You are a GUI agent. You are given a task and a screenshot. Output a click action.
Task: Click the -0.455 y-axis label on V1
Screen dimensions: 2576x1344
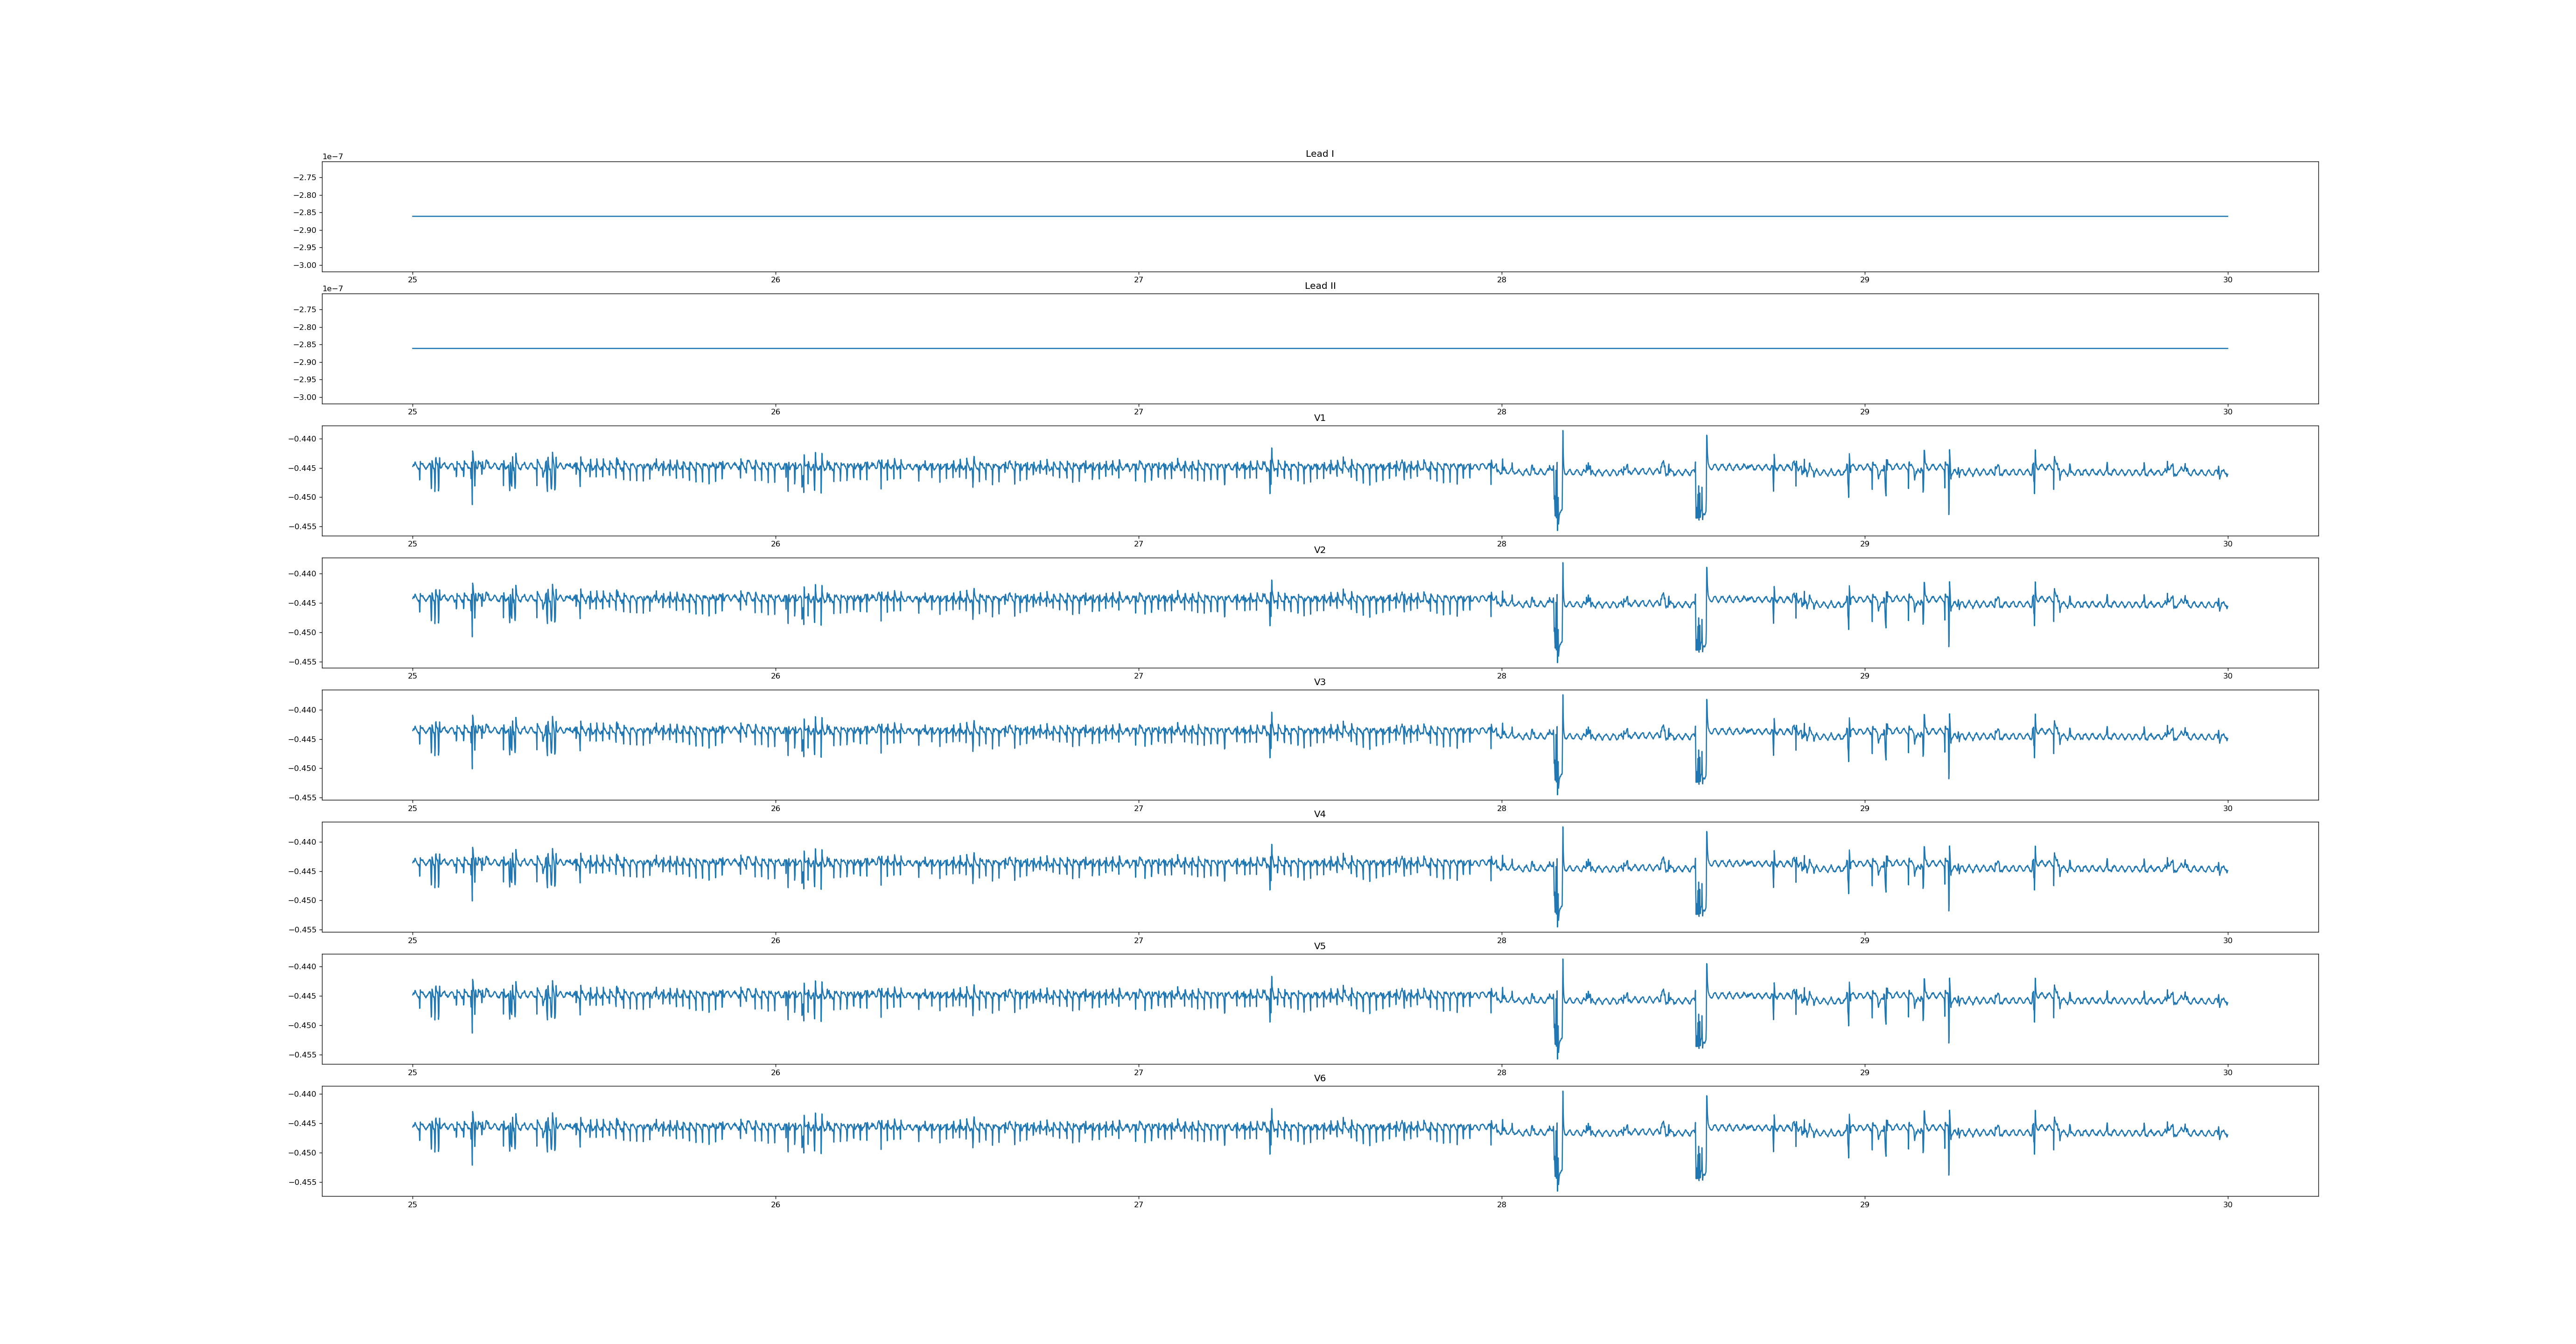(302, 526)
